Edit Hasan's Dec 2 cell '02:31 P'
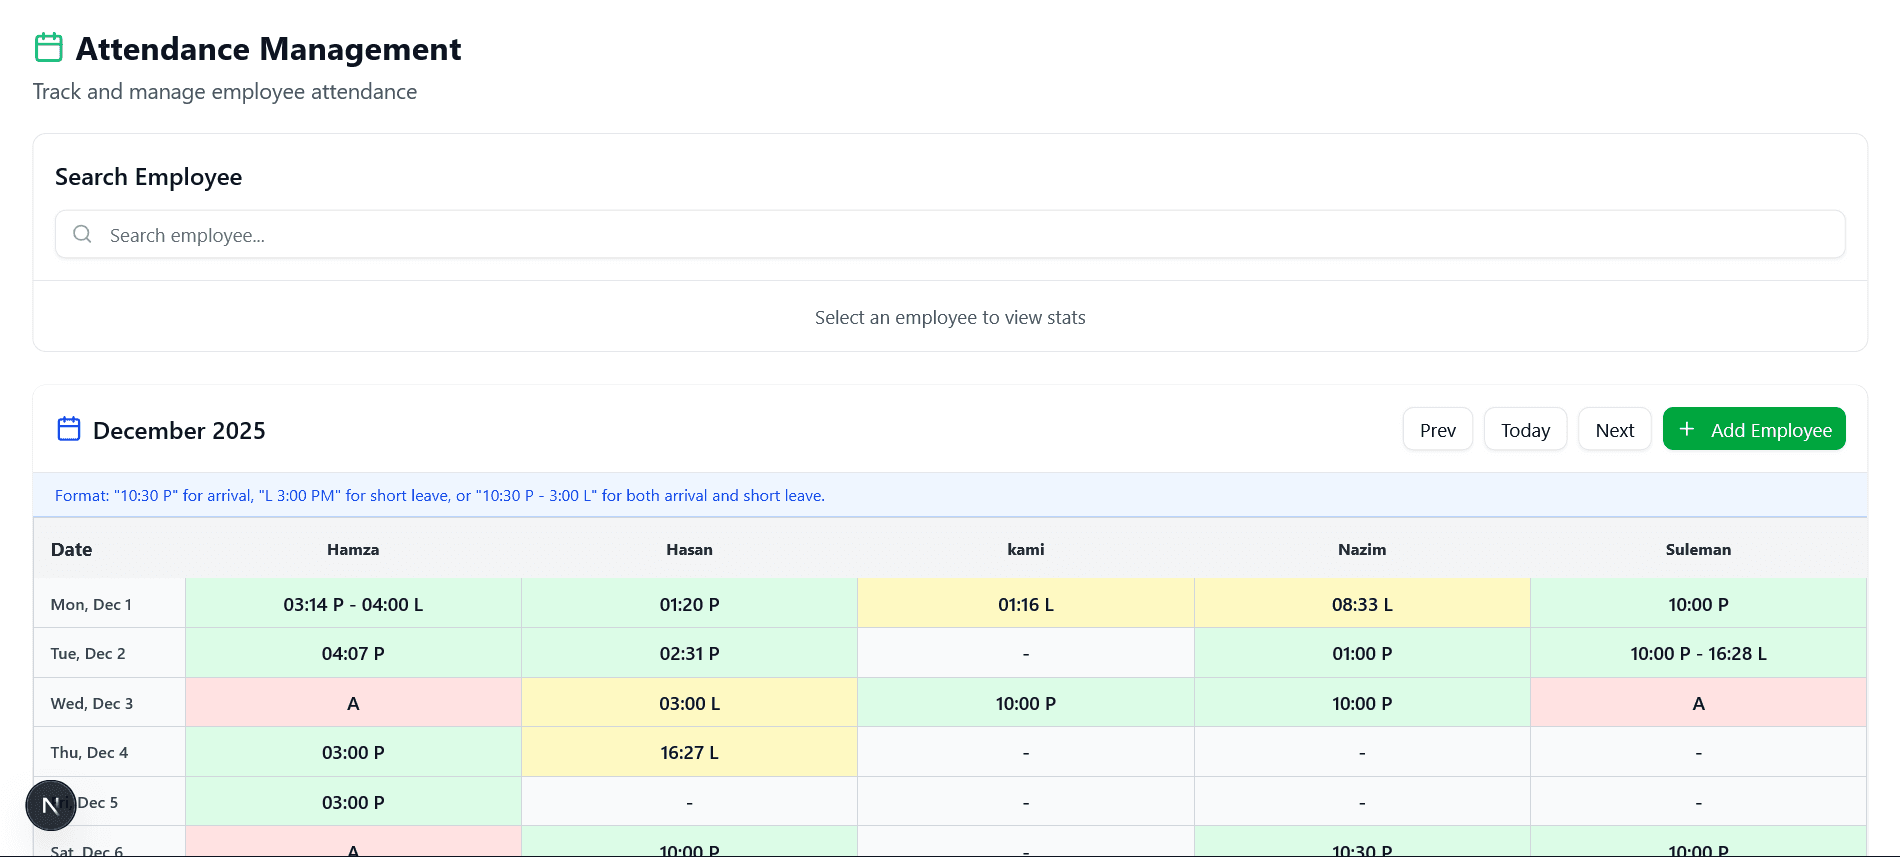This screenshot has height=857, width=1900. point(689,653)
